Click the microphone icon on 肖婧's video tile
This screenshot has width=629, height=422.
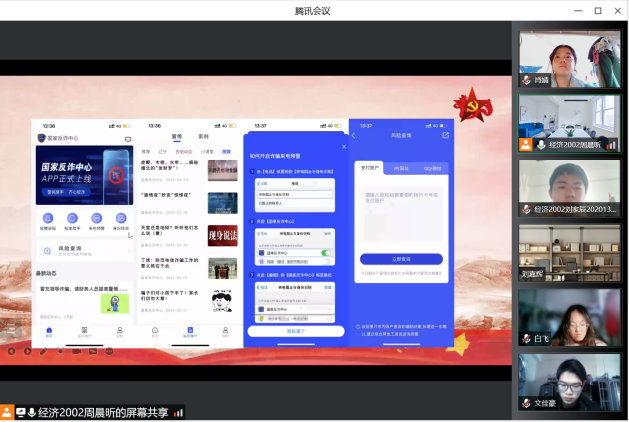coord(526,80)
